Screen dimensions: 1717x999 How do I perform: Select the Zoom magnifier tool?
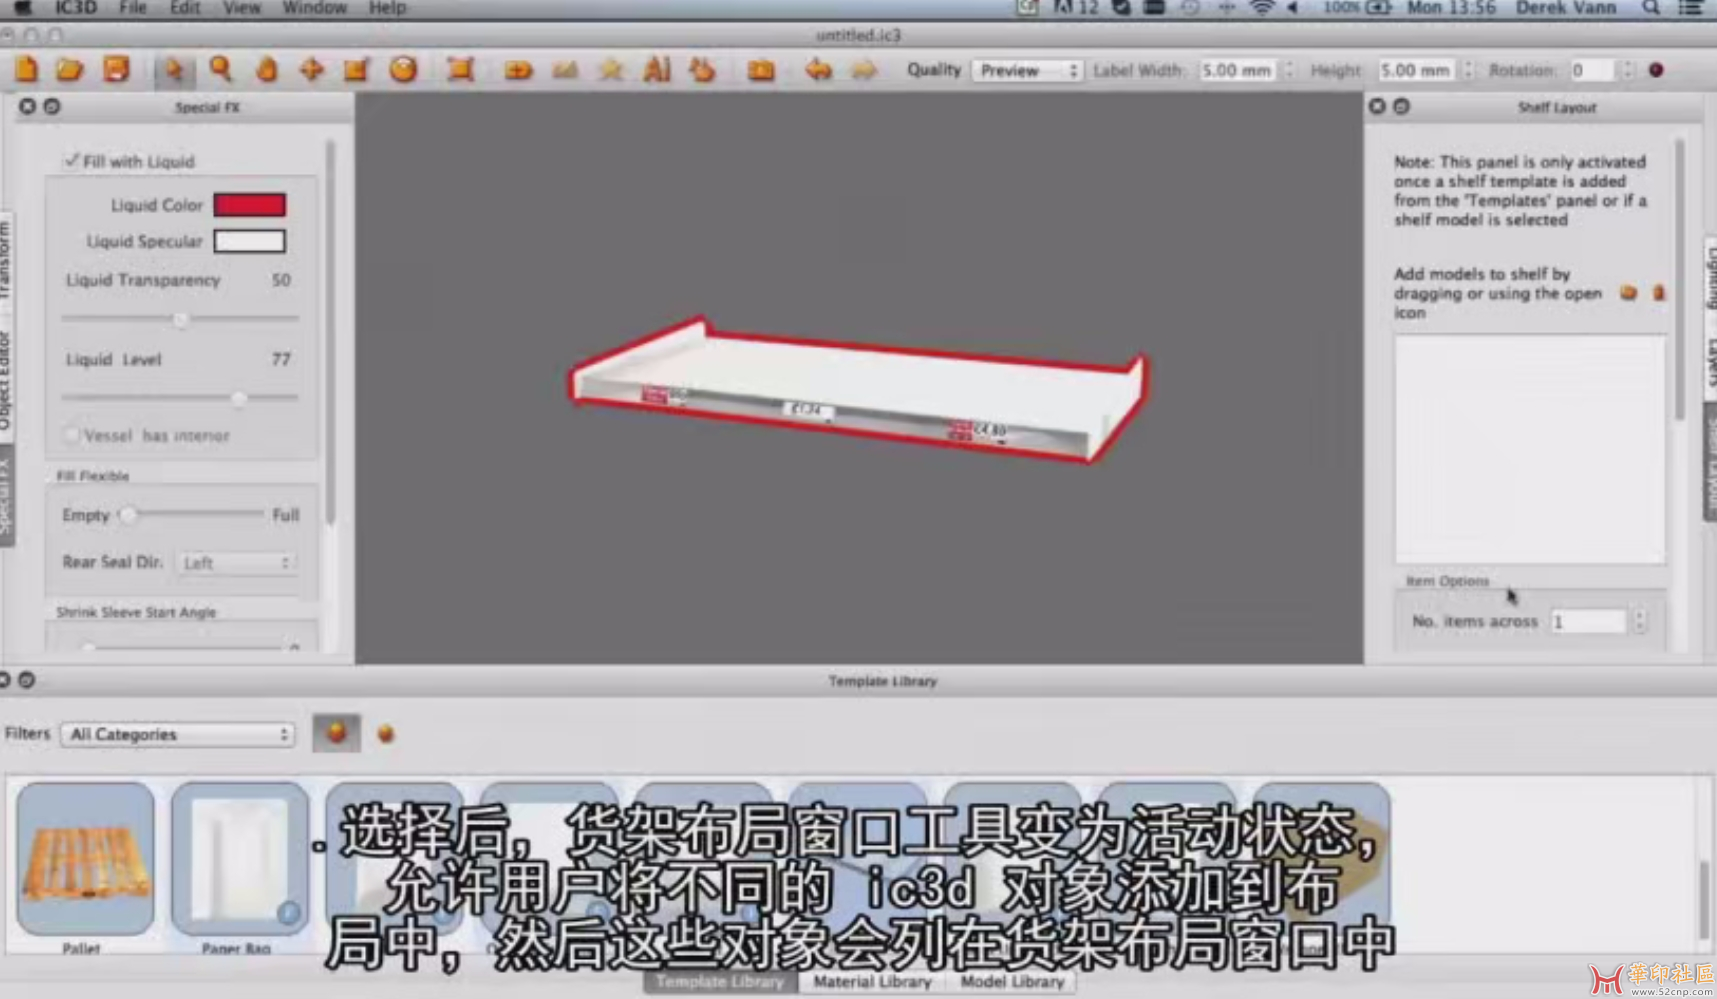220,70
